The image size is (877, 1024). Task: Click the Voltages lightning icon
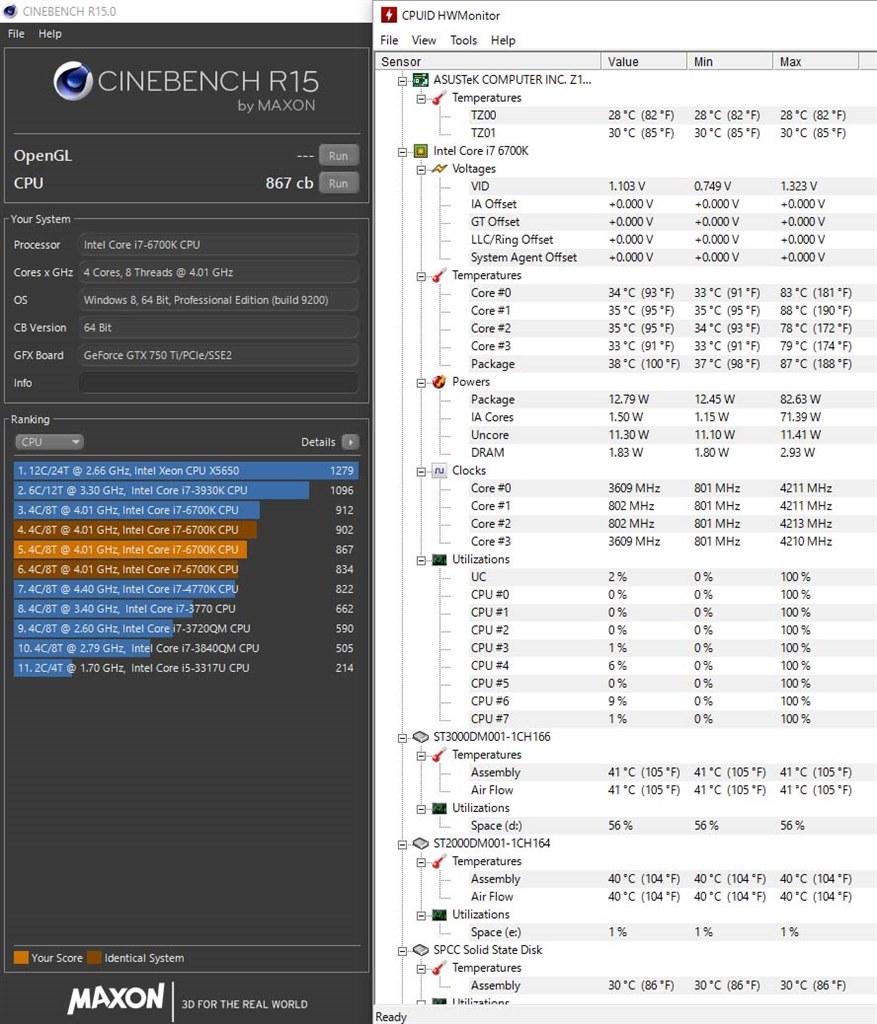(439, 168)
